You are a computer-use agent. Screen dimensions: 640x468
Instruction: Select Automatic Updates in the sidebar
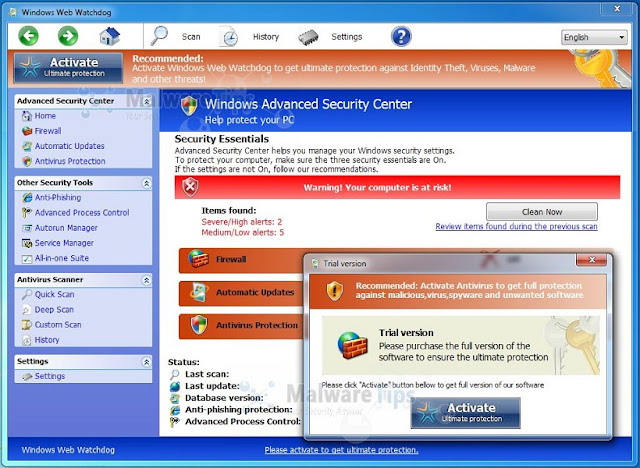[x=69, y=146]
